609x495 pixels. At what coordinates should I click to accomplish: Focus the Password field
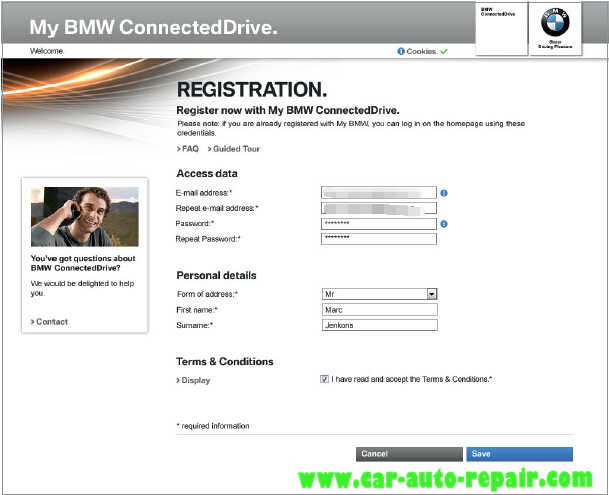pyautogui.click(x=379, y=224)
